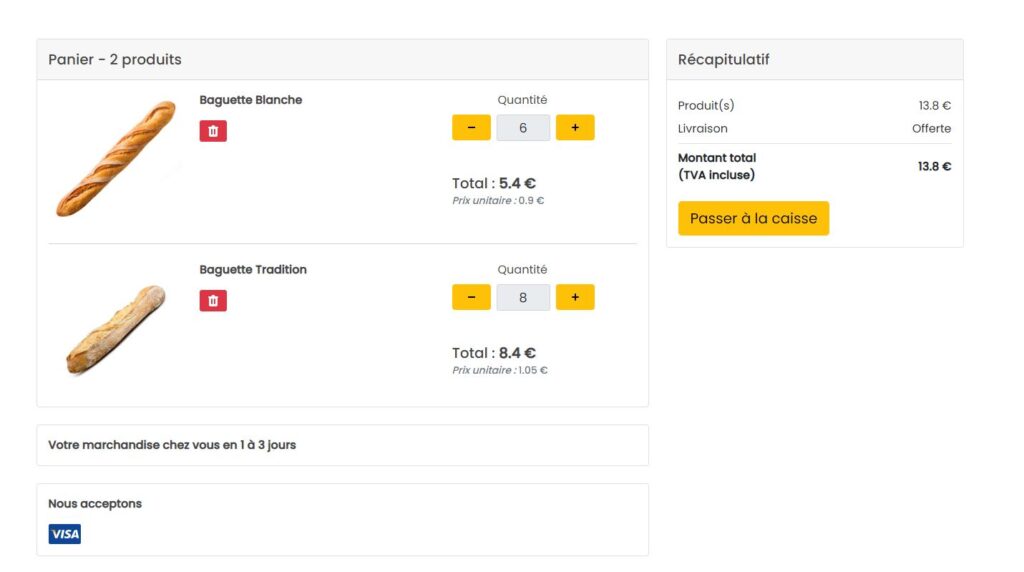Click the Baguette Blanche quantity field
The width and height of the screenshot is (1024, 572).
(x=523, y=128)
